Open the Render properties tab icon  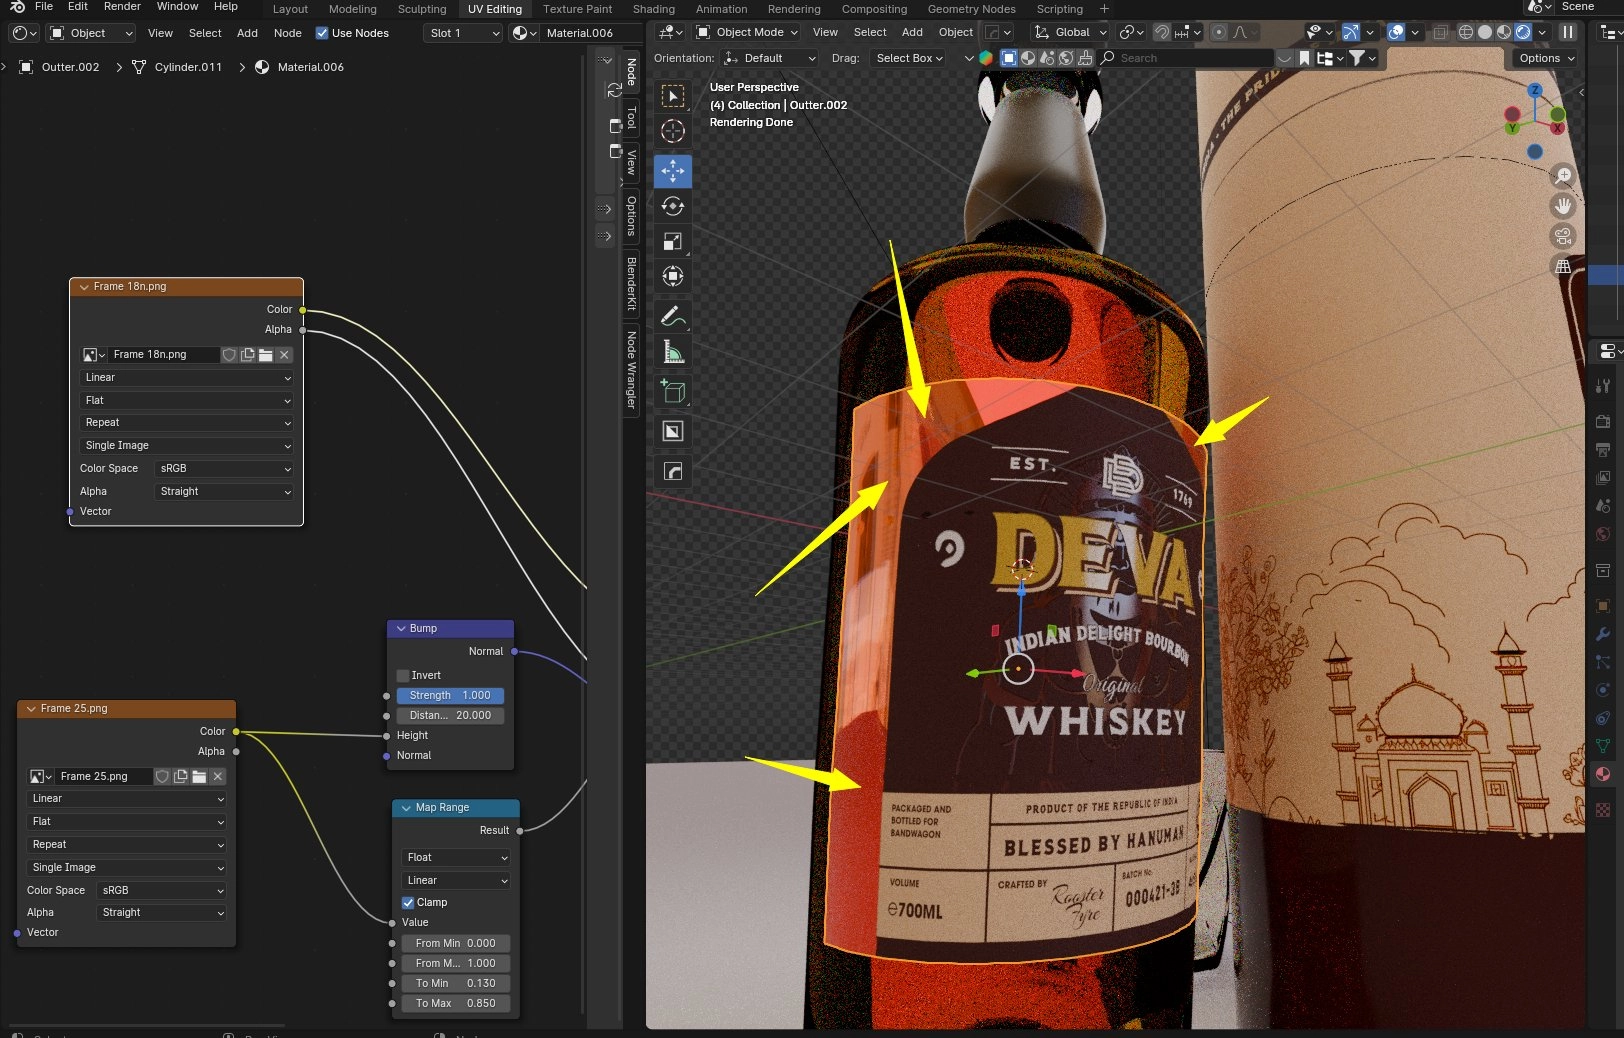click(x=1603, y=421)
